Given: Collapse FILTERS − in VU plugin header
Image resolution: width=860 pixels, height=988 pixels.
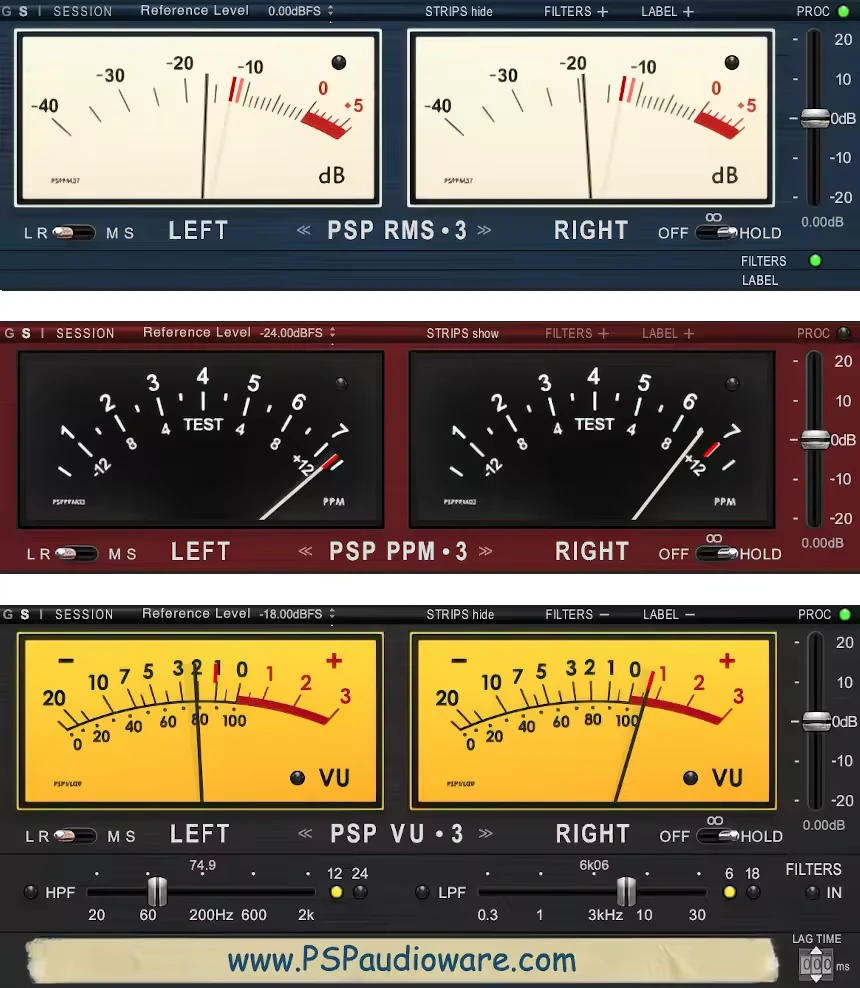Looking at the screenshot, I should coord(578,614).
